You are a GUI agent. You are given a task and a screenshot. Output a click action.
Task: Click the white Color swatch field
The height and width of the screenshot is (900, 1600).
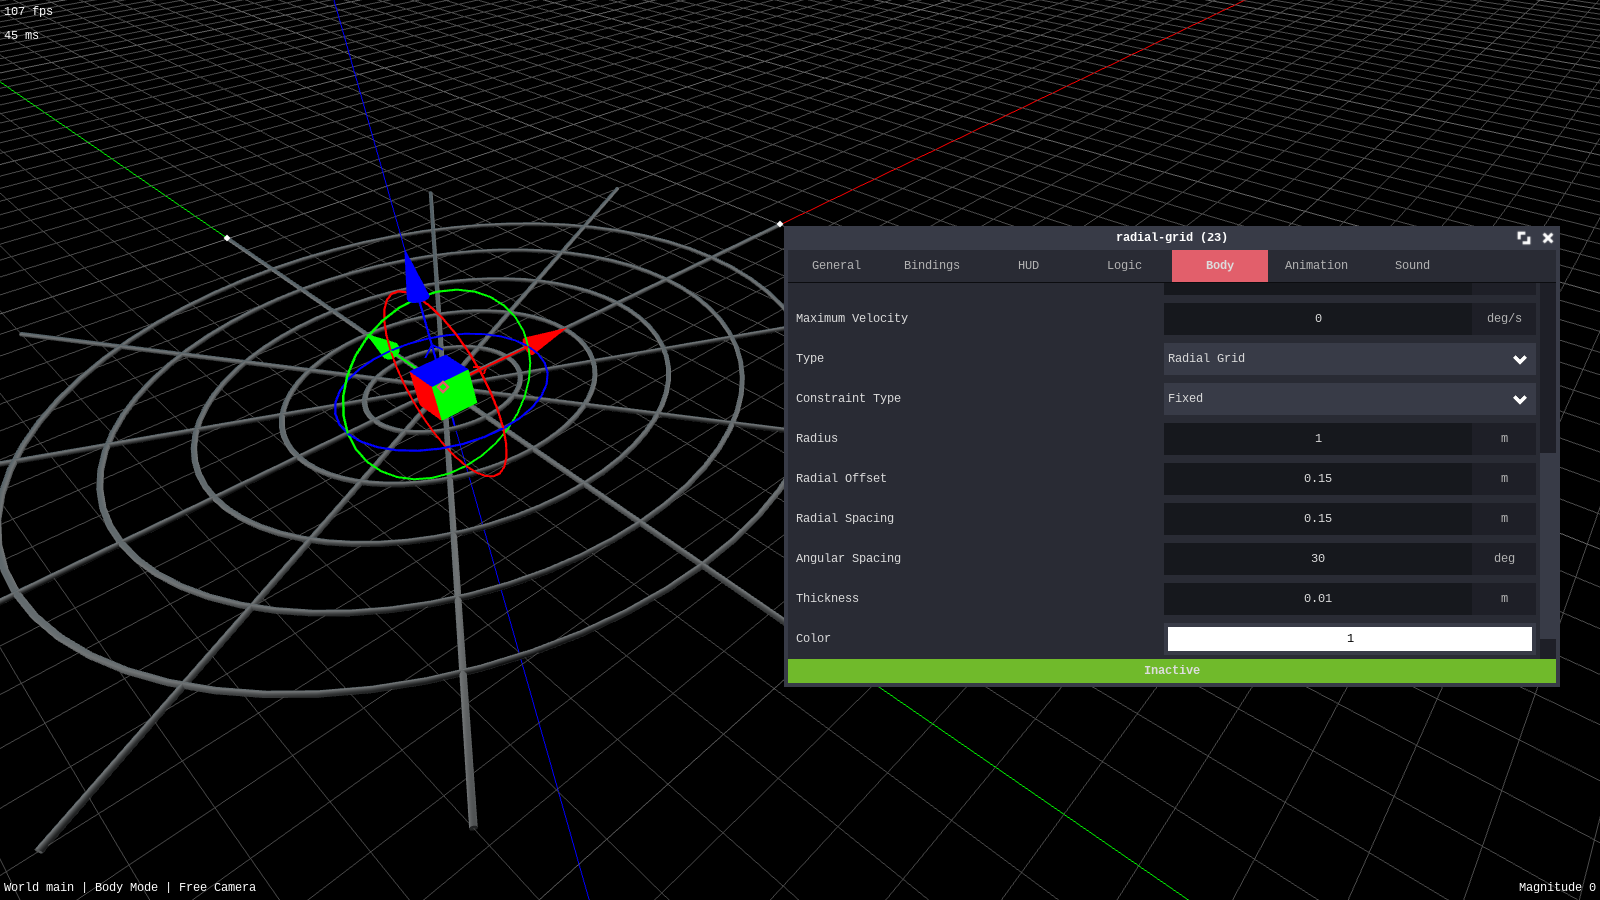1349,639
